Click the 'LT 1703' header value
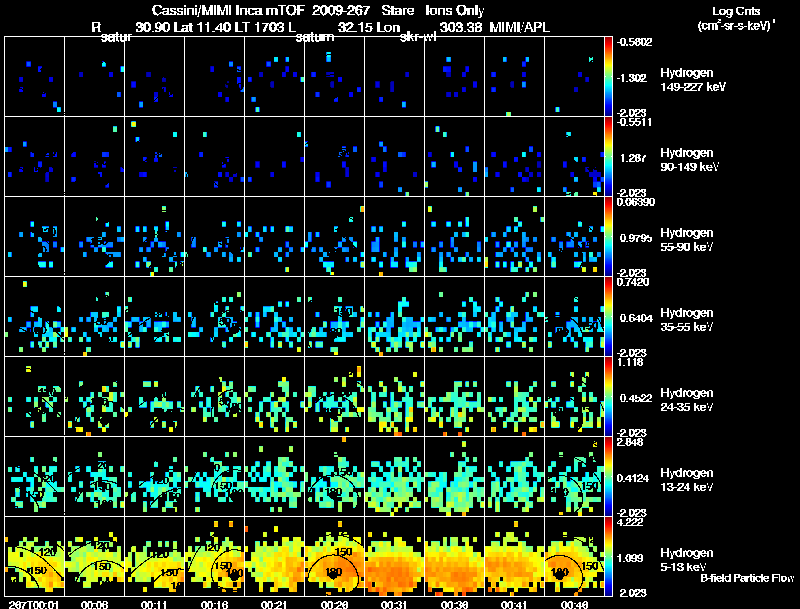The image size is (800, 609). coord(260,27)
